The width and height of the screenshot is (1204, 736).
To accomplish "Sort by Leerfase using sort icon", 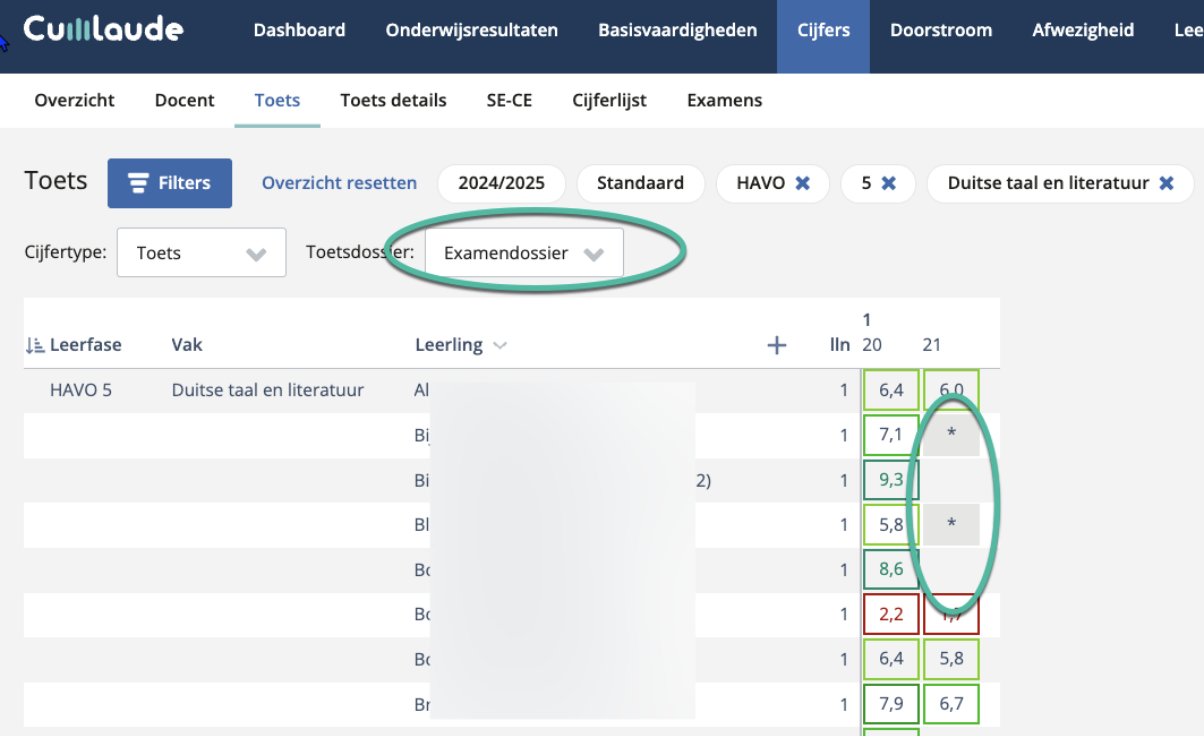I will pos(35,345).
